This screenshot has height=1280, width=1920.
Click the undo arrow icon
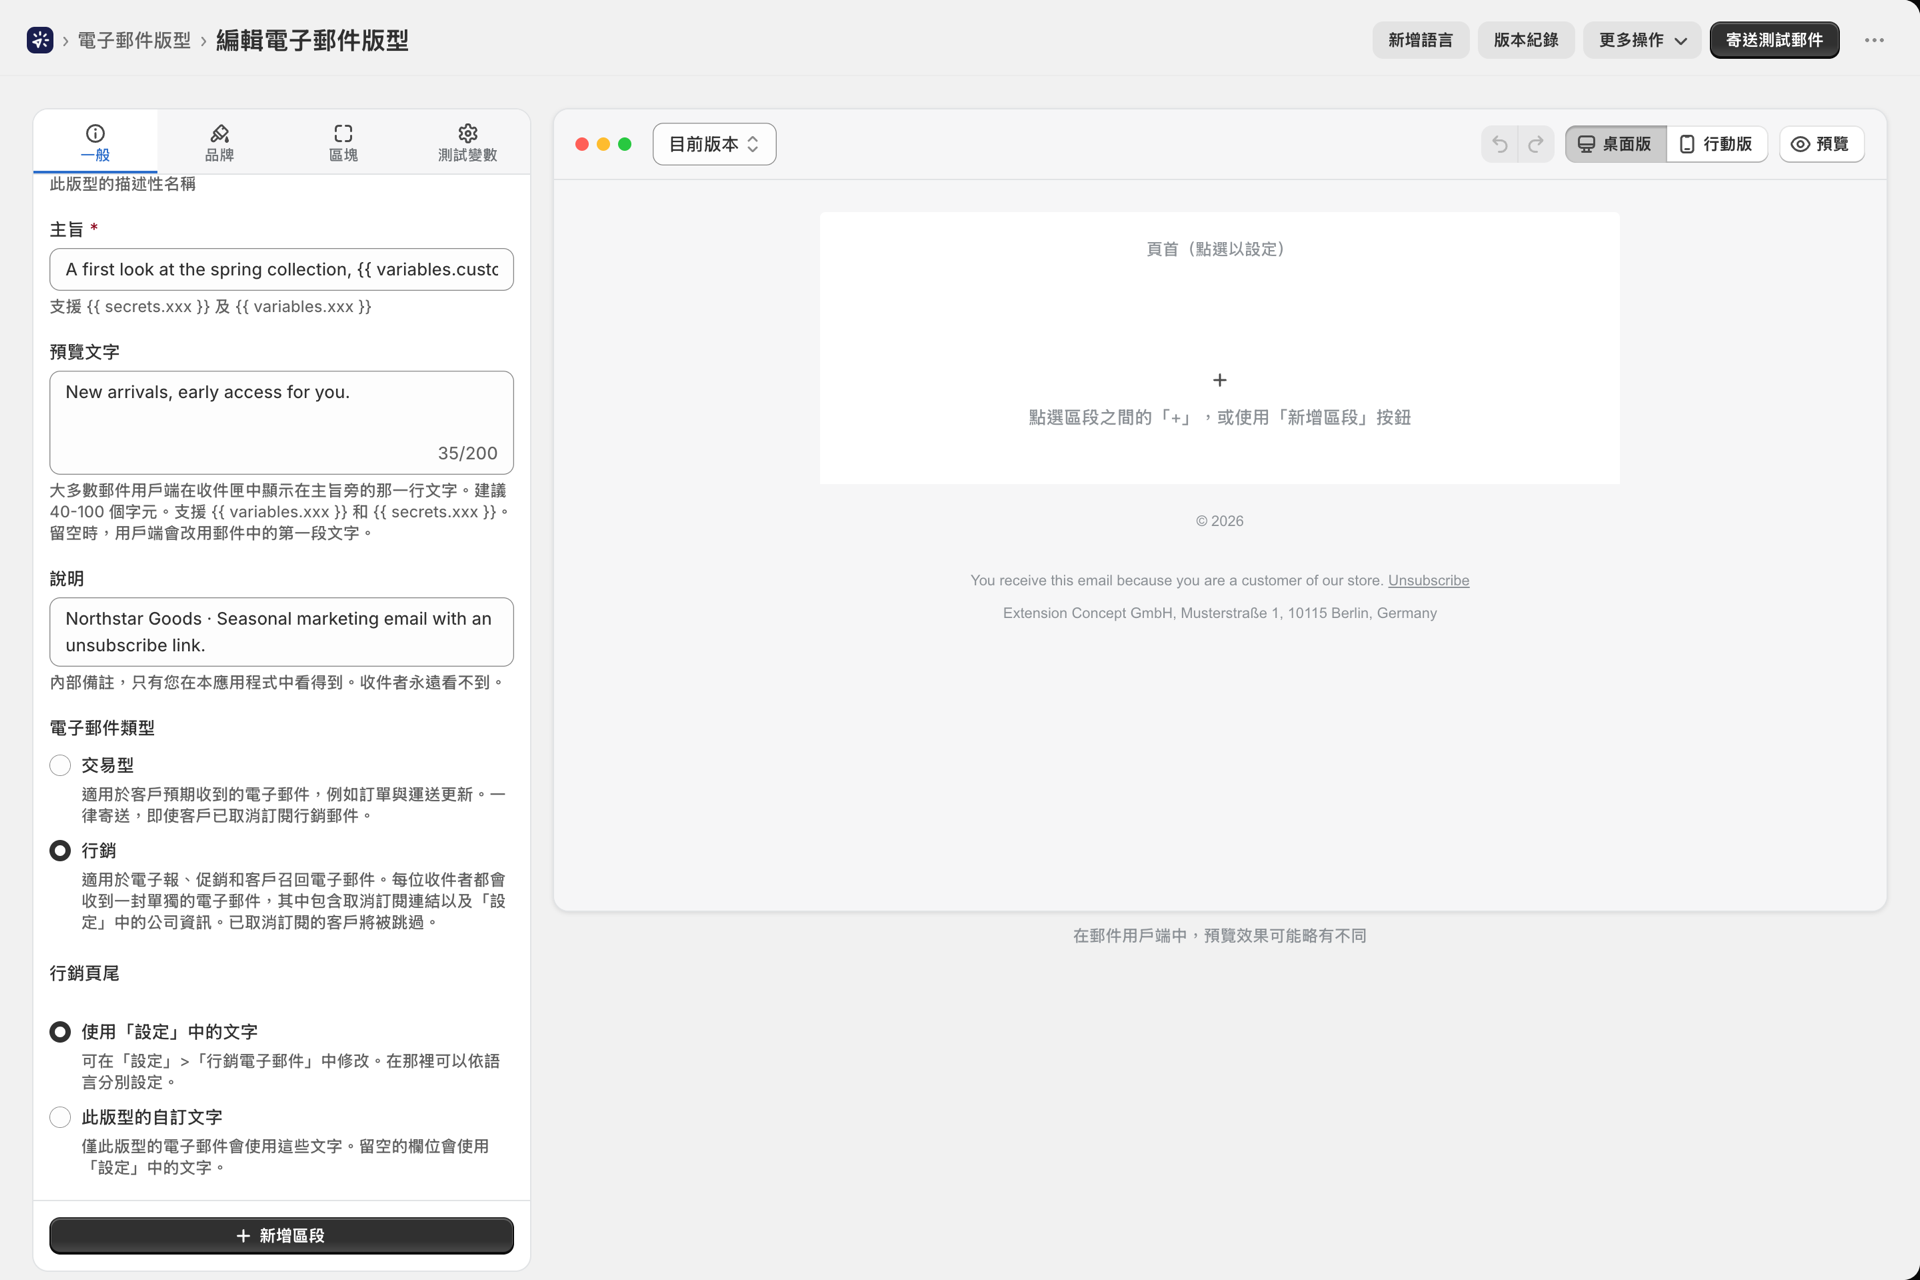pos(1499,144)
